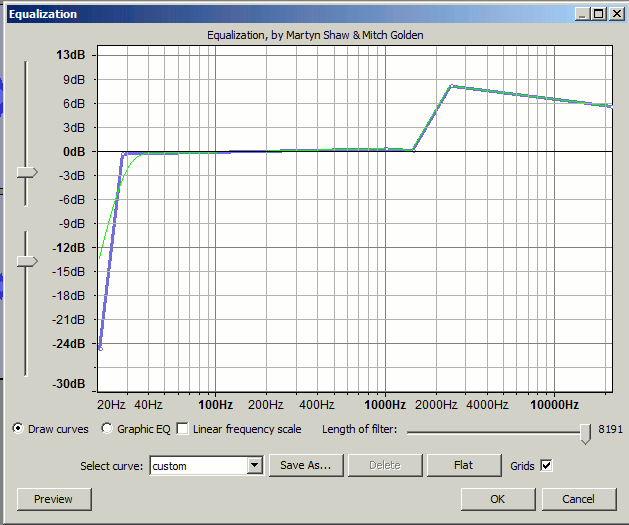Click the lower vertical dB range slider thumb

[x=27, y=261]
